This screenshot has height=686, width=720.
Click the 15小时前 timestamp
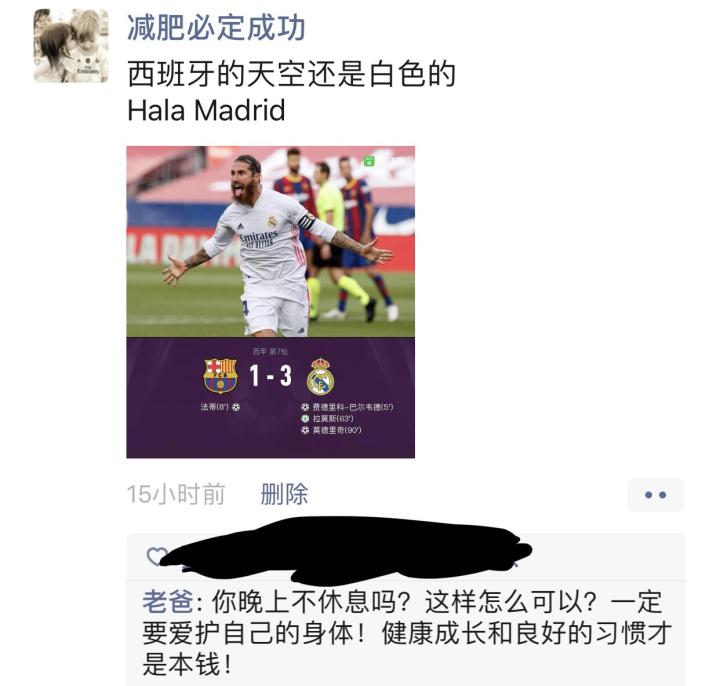176,495
